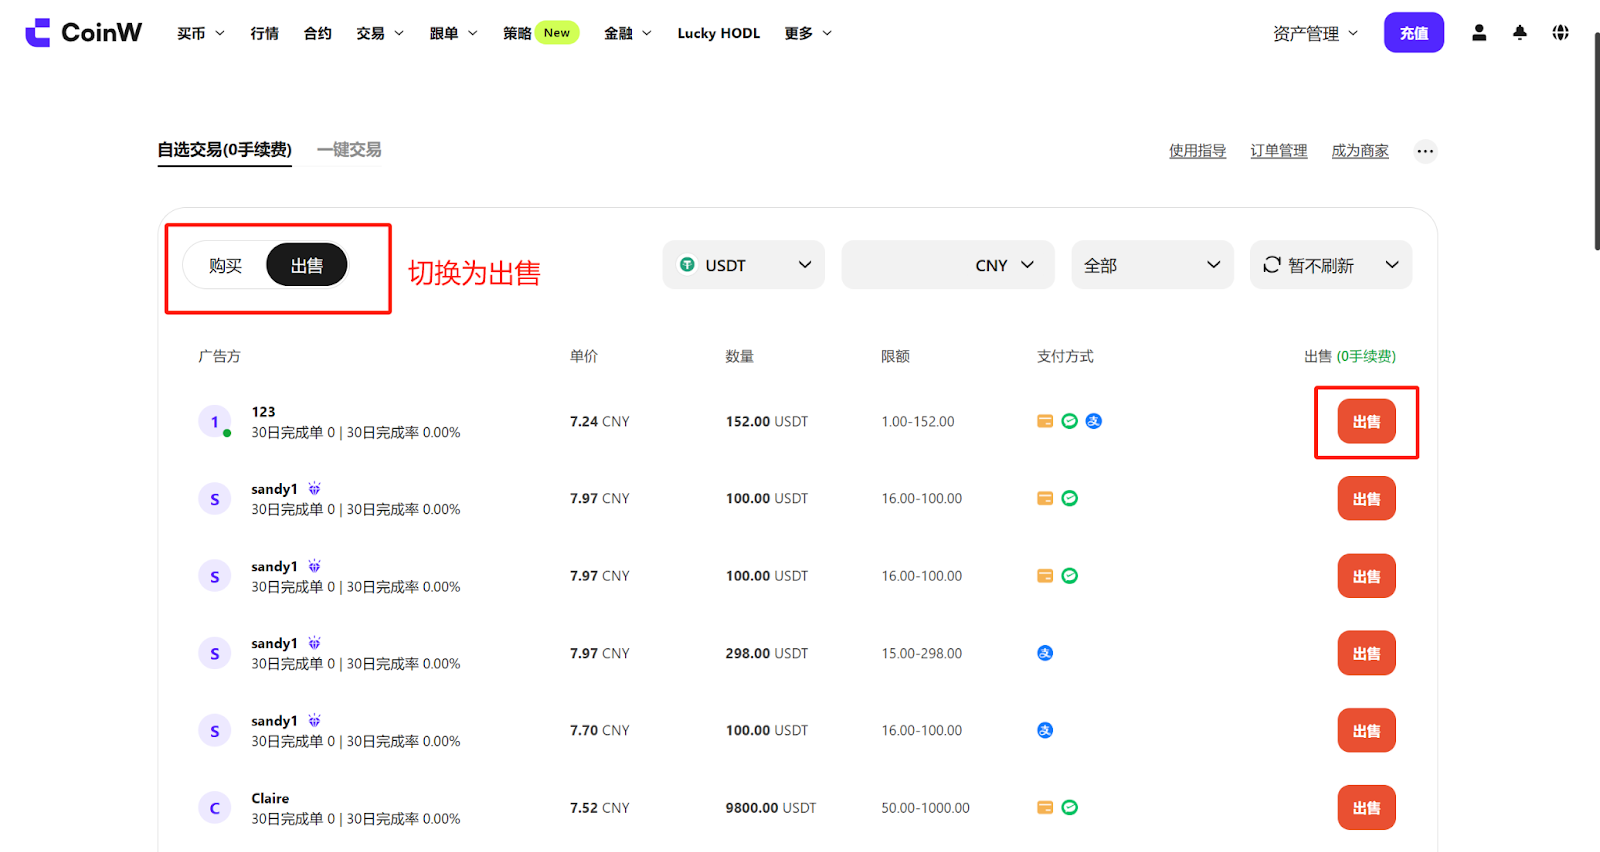Click 出售 for advertiser 123

pos(1366,422)
